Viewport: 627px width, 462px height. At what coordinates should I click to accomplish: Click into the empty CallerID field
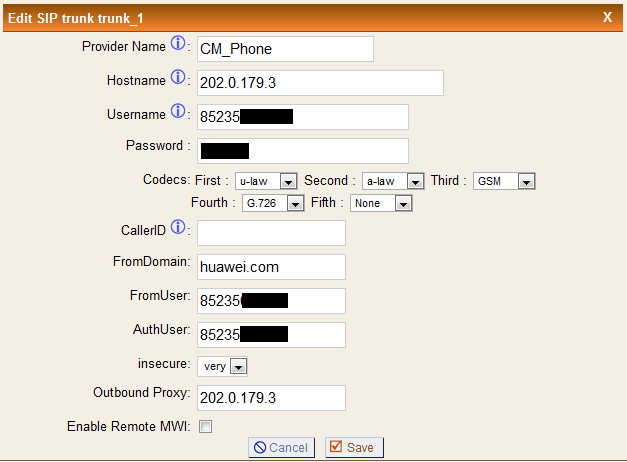271,233
